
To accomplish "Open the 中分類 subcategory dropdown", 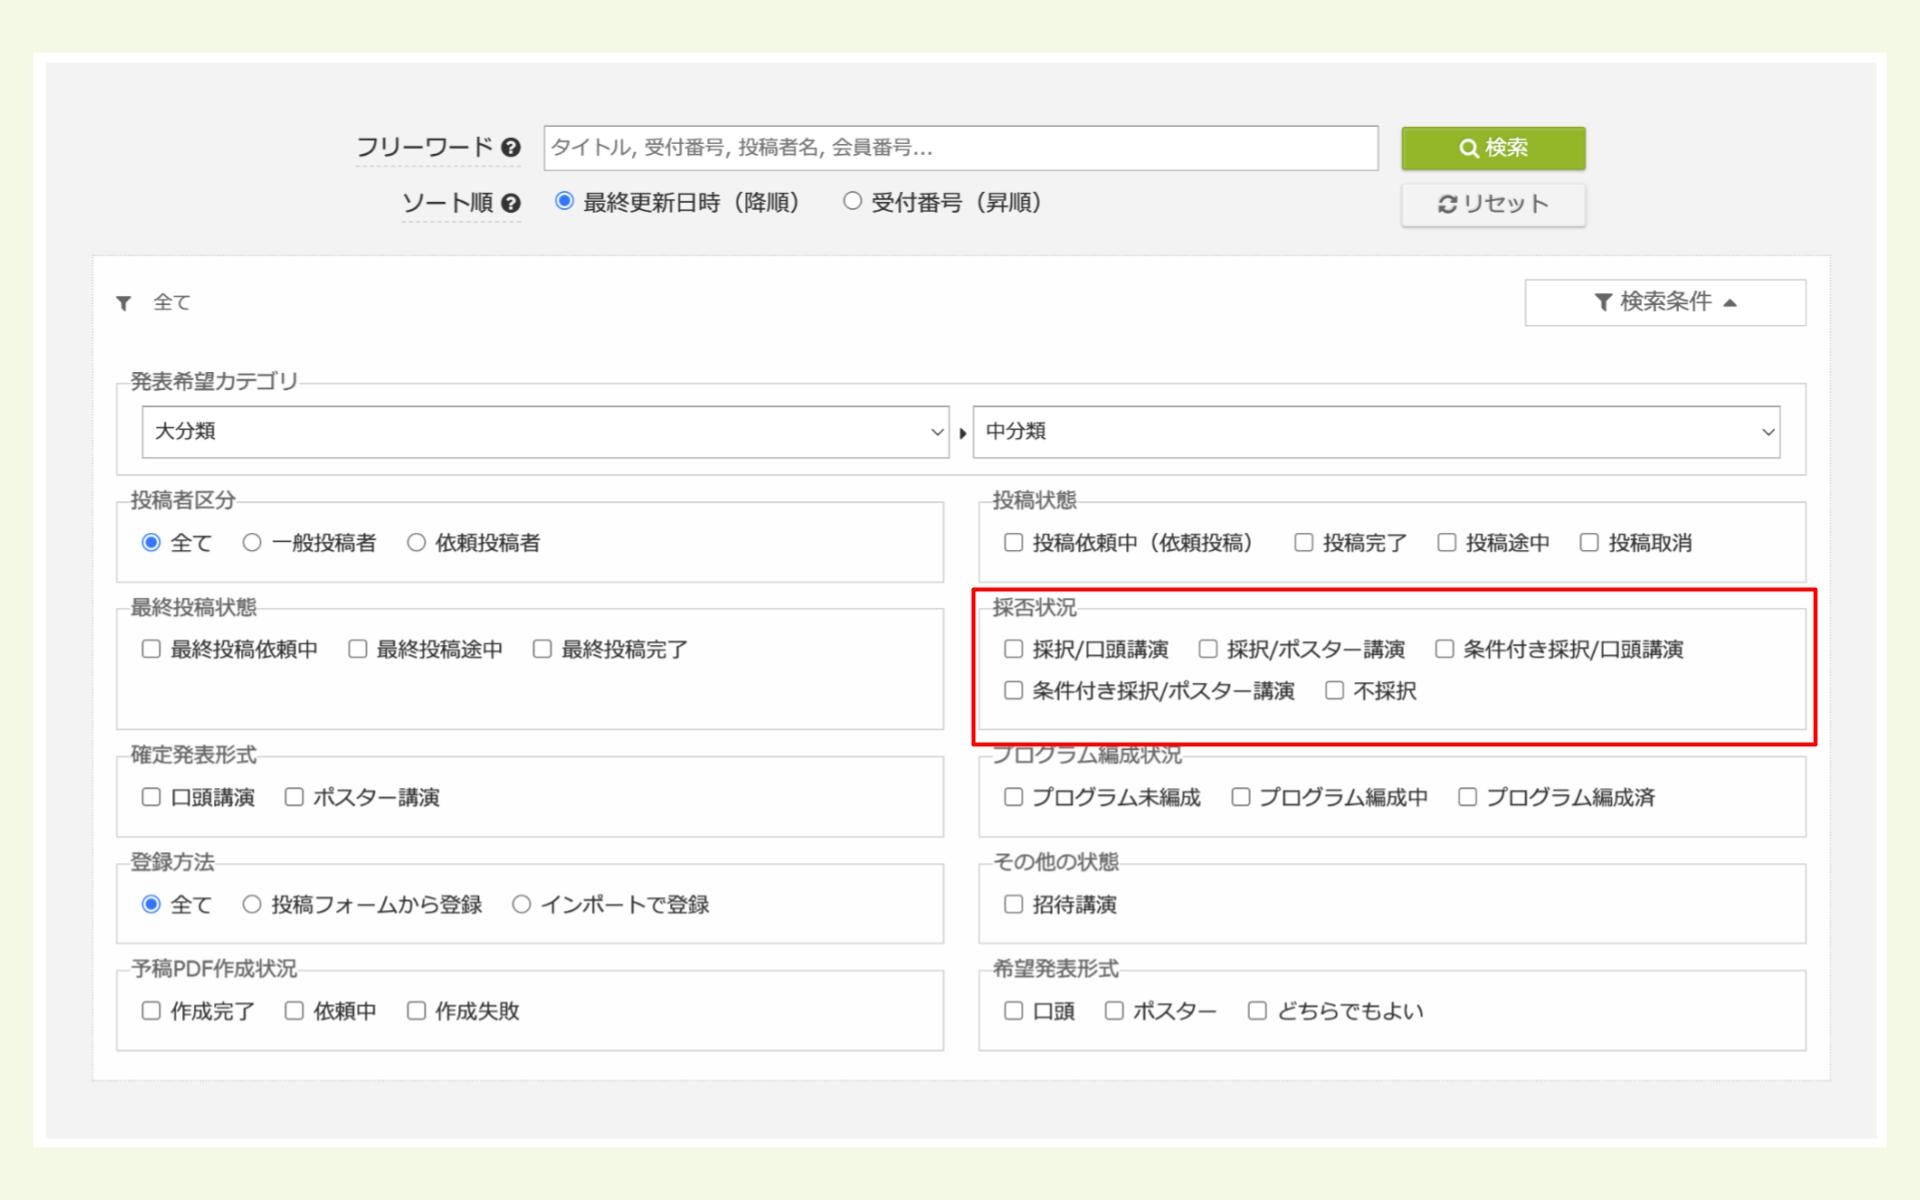I will pyautogui.click(x=1375, y=432).
